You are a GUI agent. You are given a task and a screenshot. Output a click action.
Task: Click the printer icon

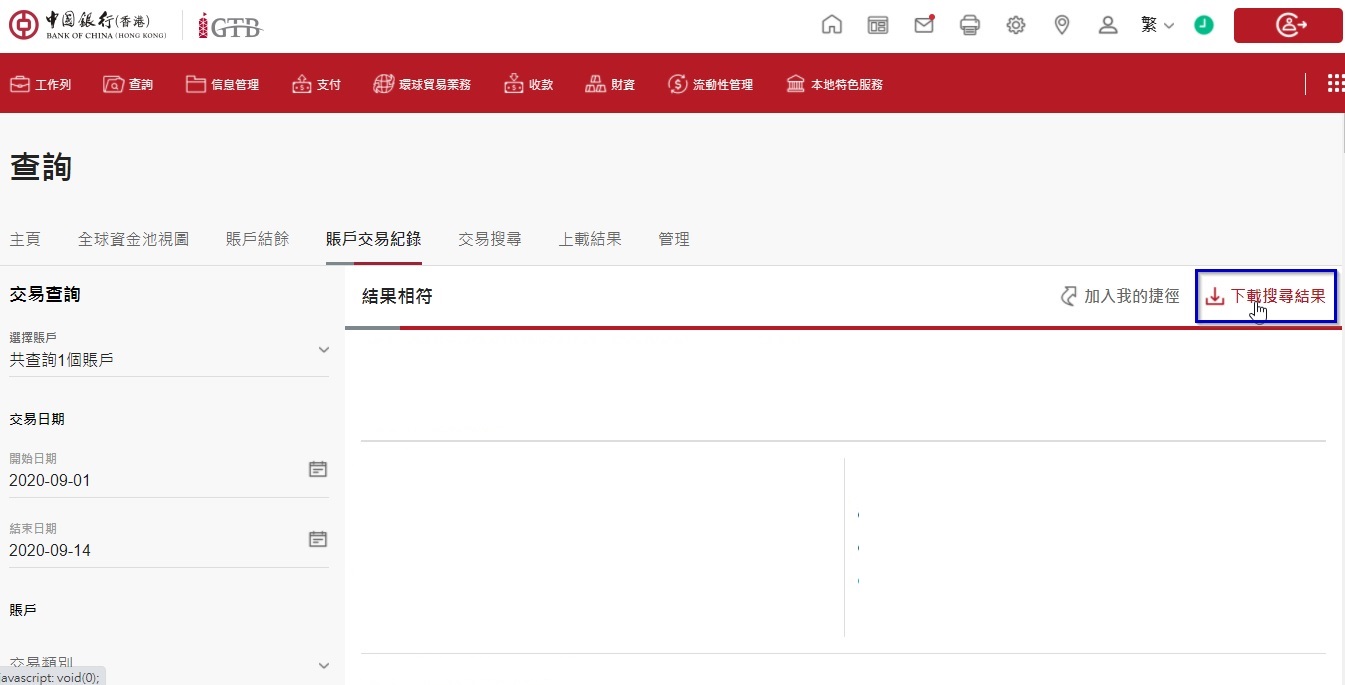pos(970,25)
